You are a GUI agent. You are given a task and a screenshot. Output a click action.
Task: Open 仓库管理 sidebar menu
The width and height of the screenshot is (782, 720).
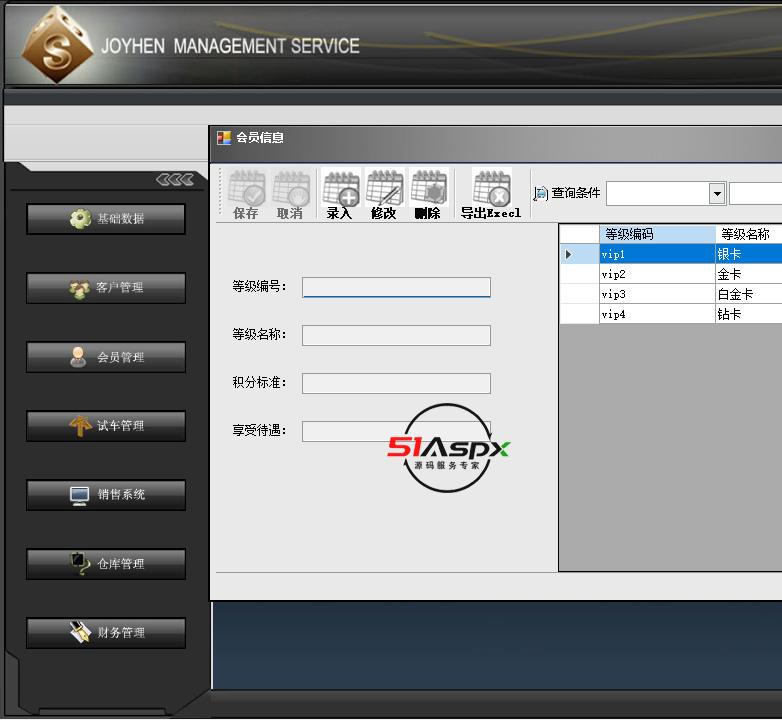(106, 564)
